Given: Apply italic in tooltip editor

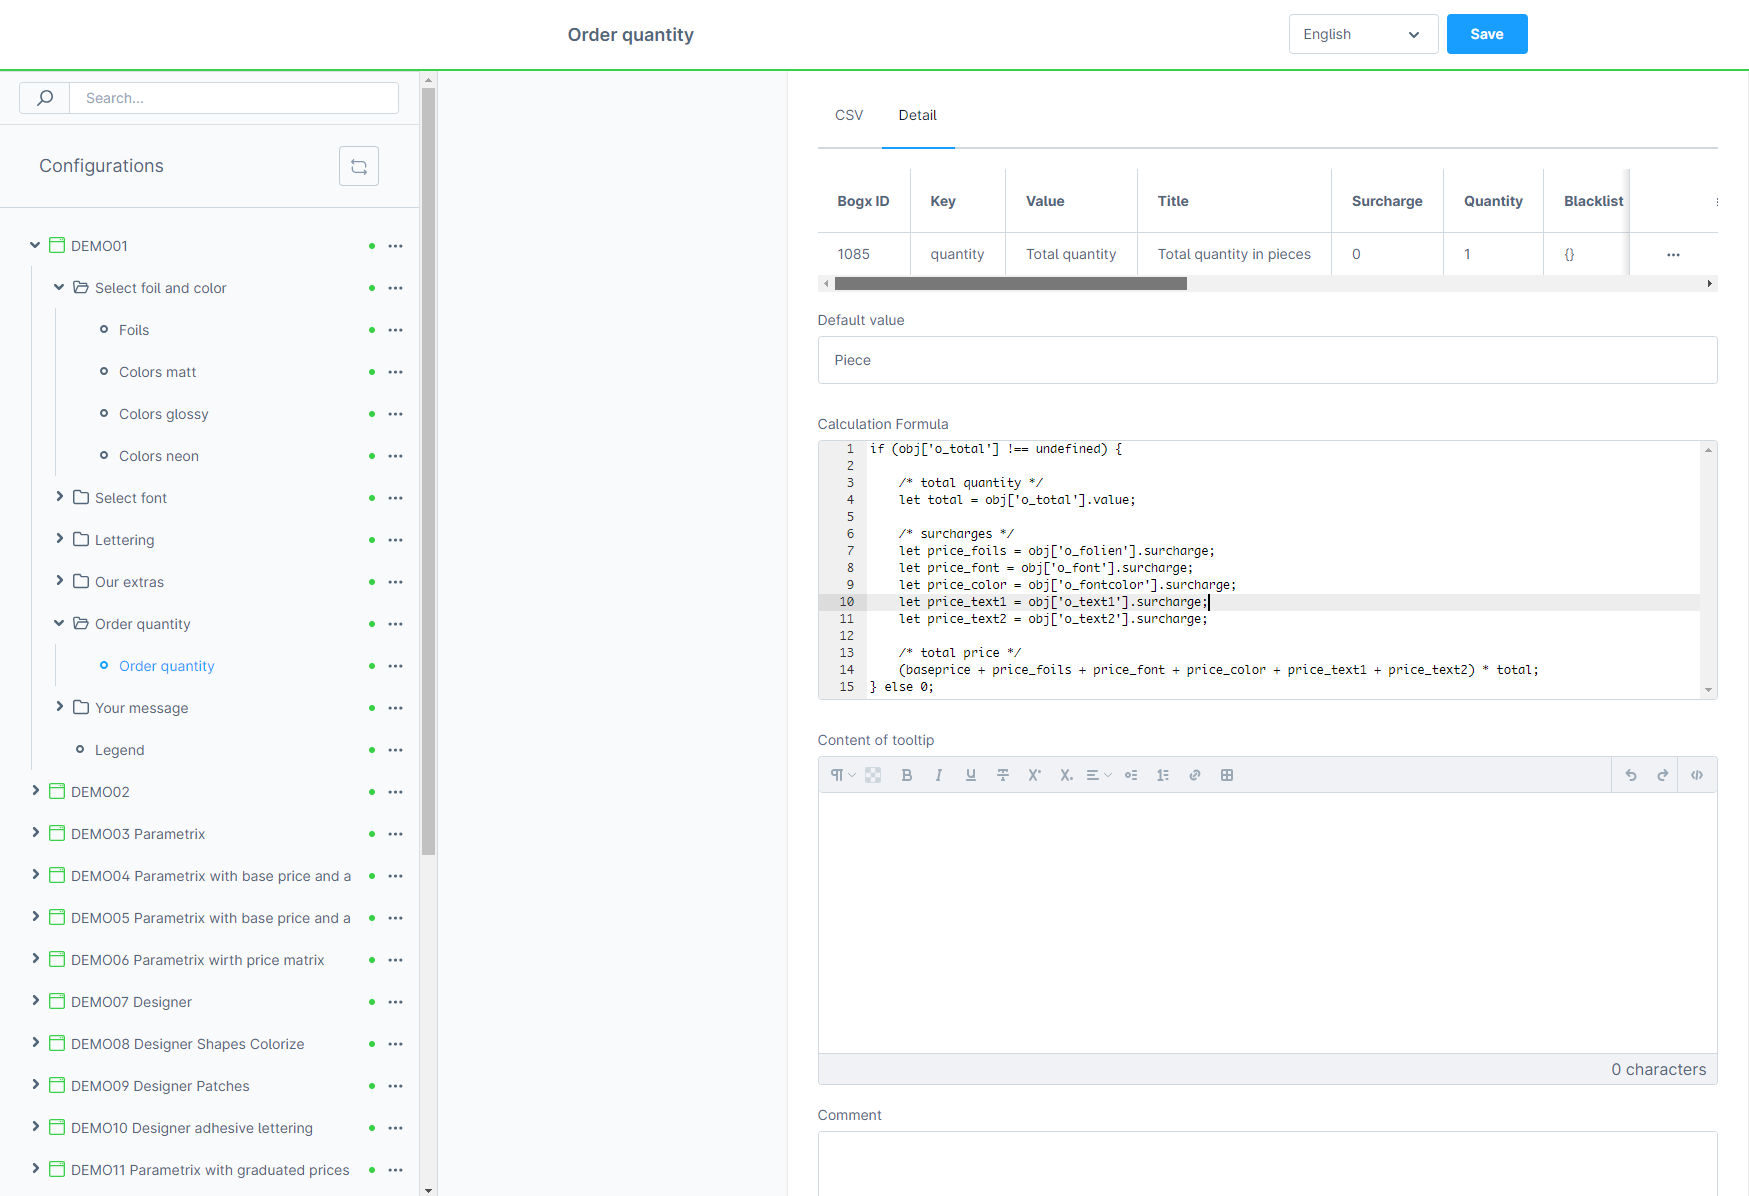Looking at the screenshot, I should click(x=939, y=775).
